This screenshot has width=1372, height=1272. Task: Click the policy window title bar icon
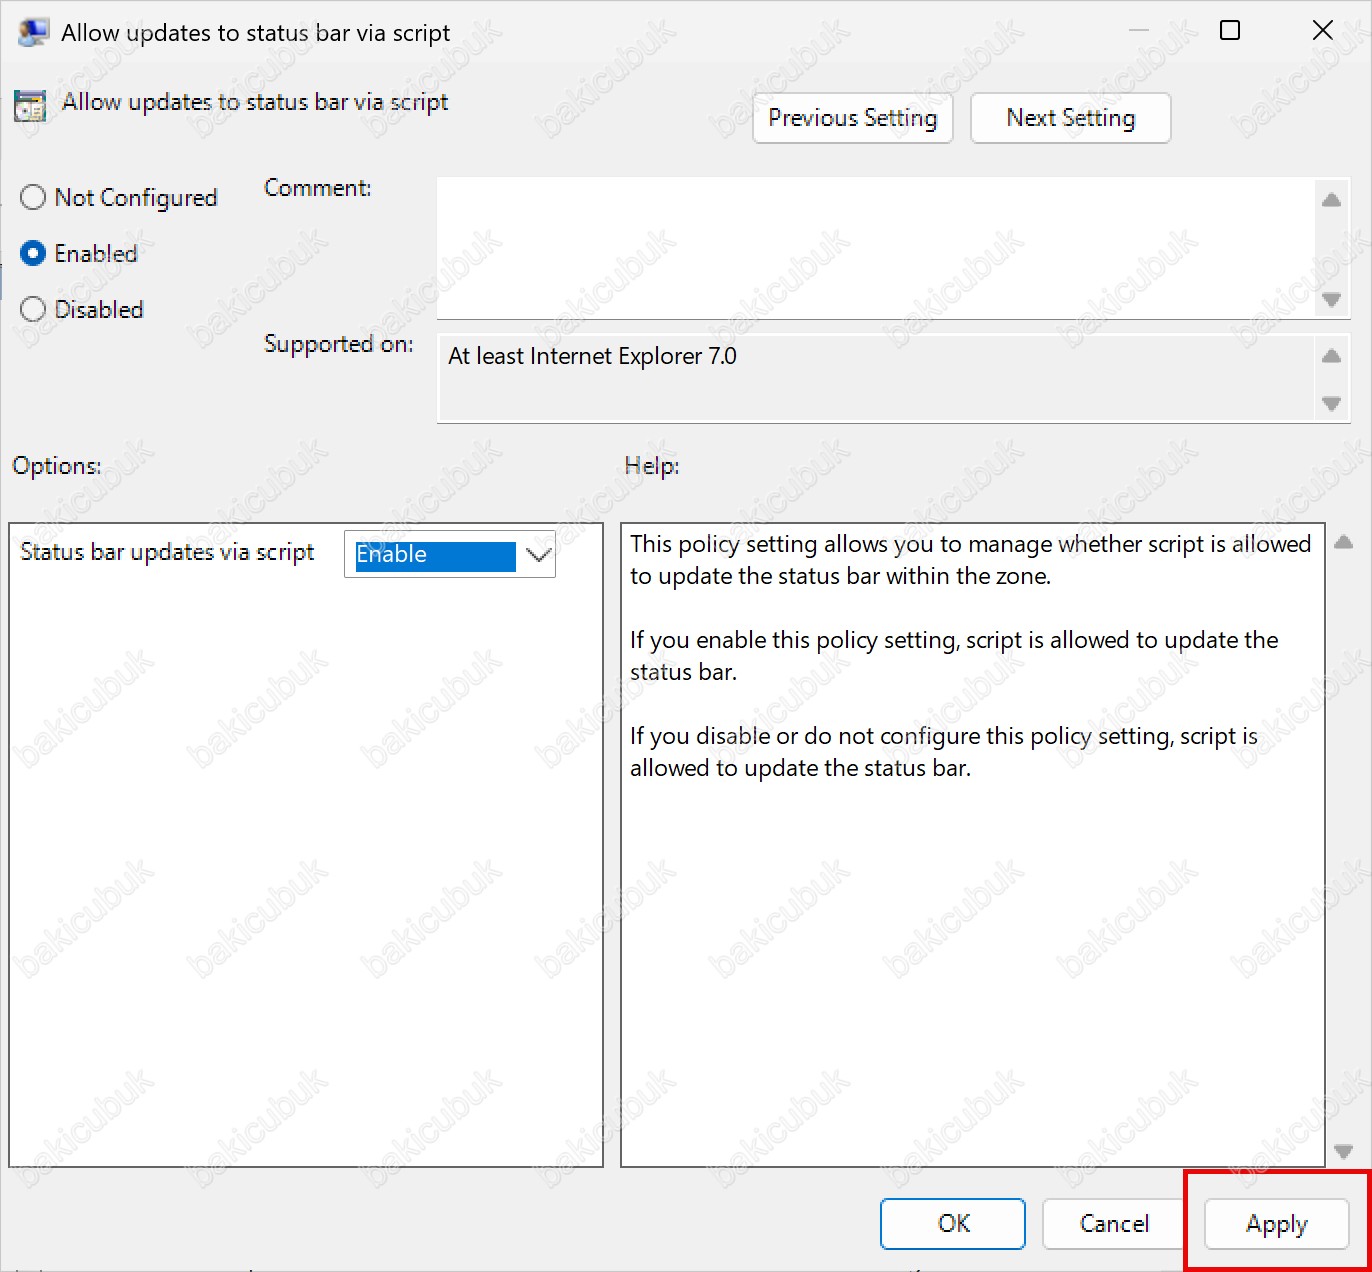pos(33,32)
